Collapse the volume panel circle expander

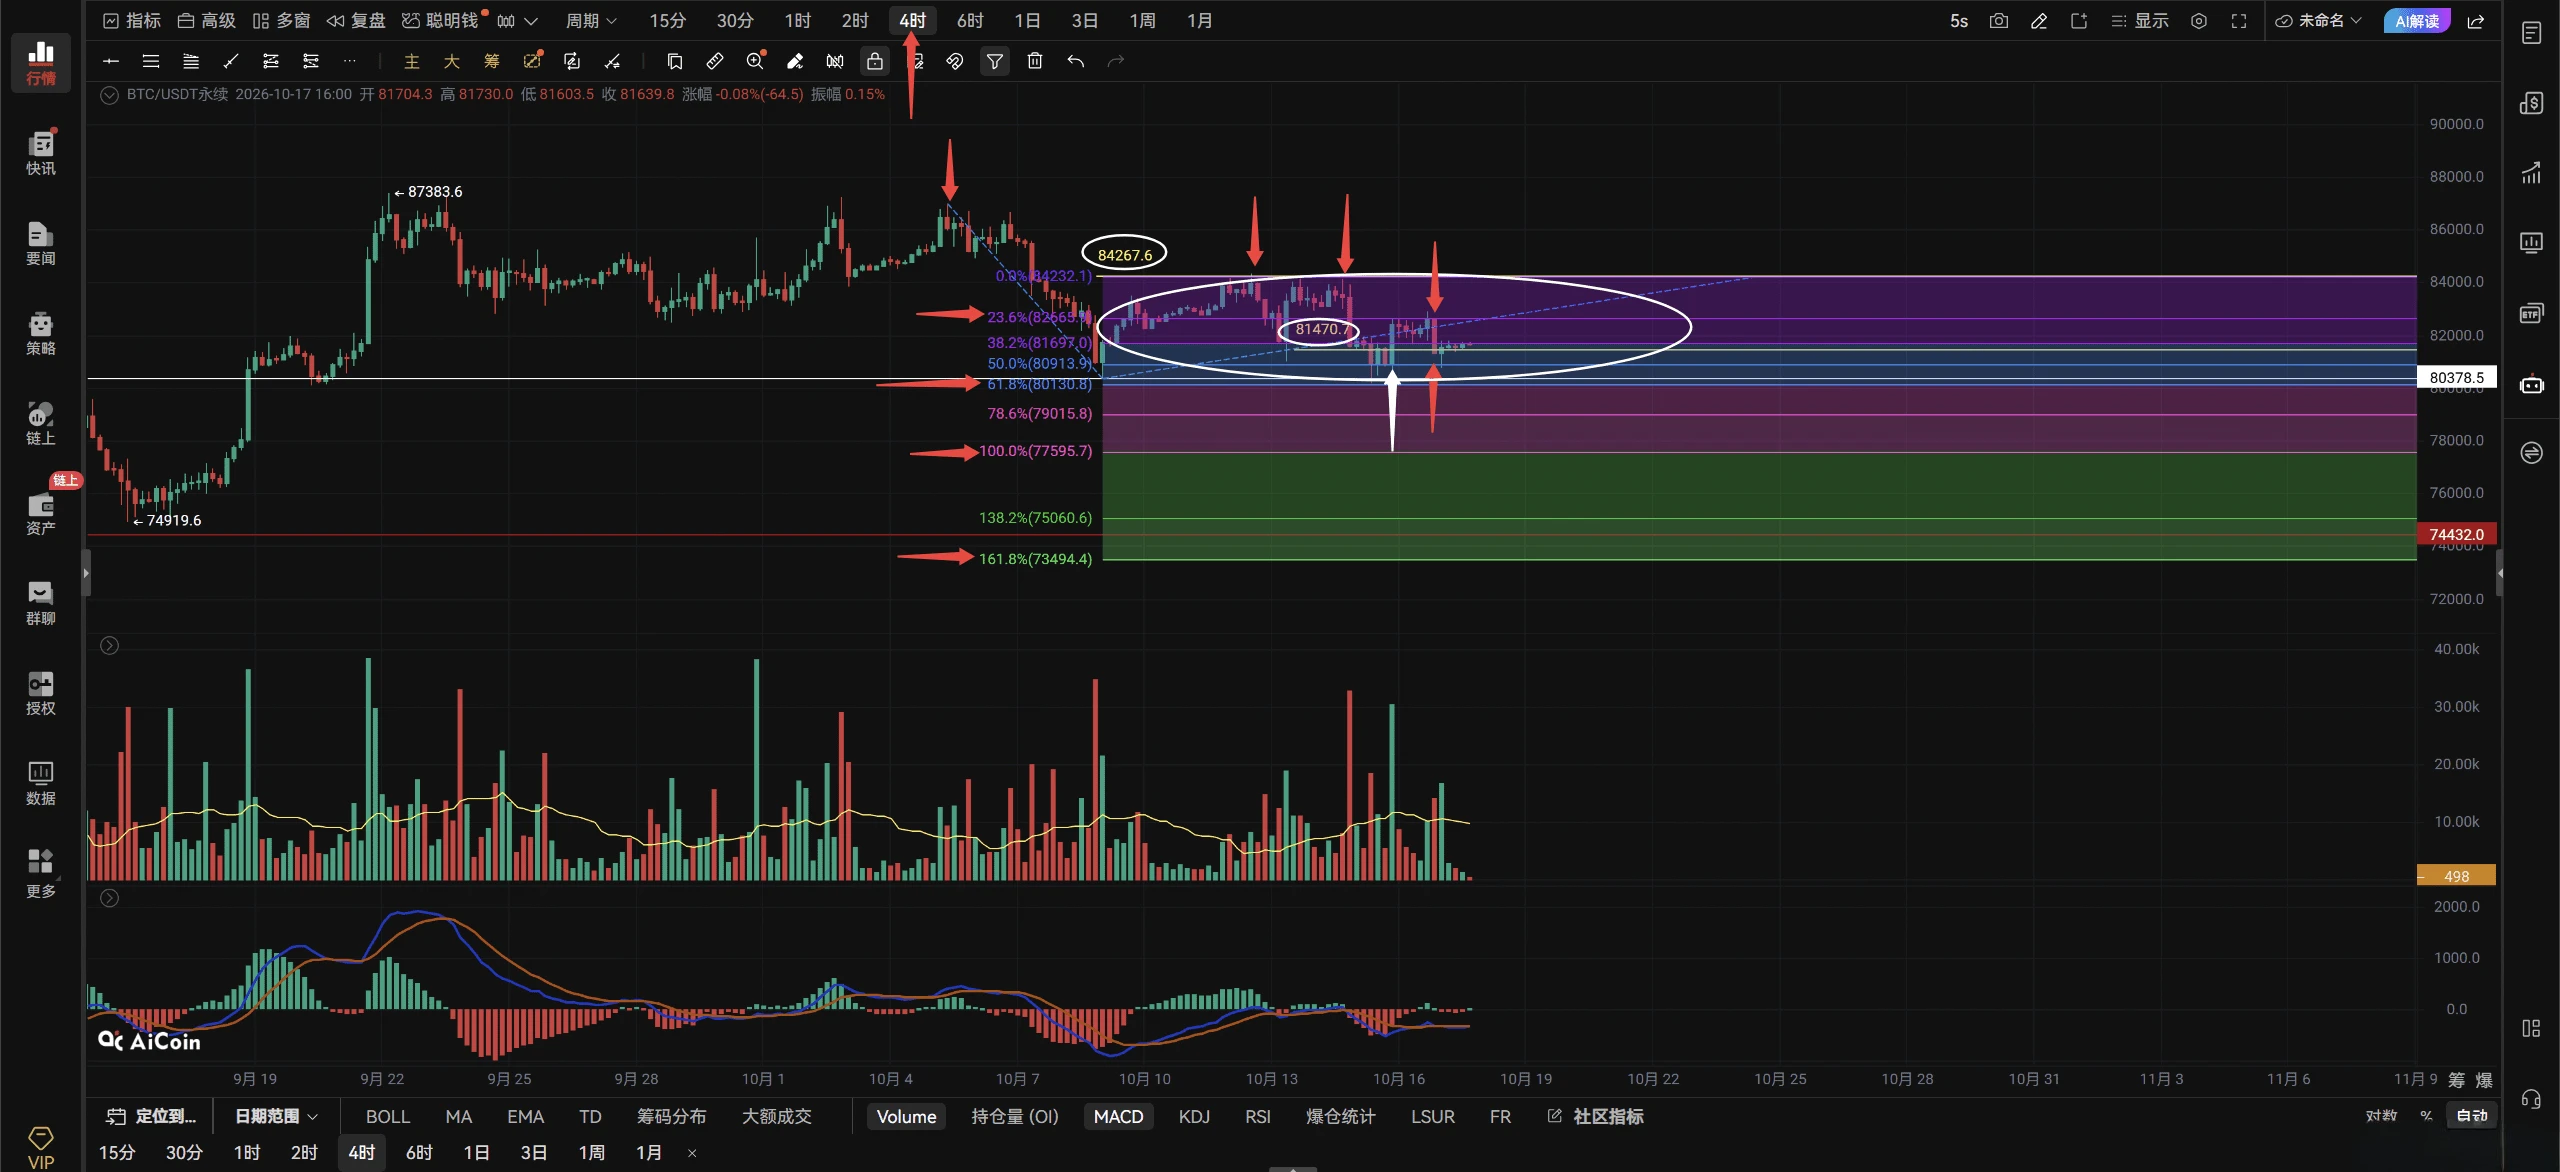(110, 646)
